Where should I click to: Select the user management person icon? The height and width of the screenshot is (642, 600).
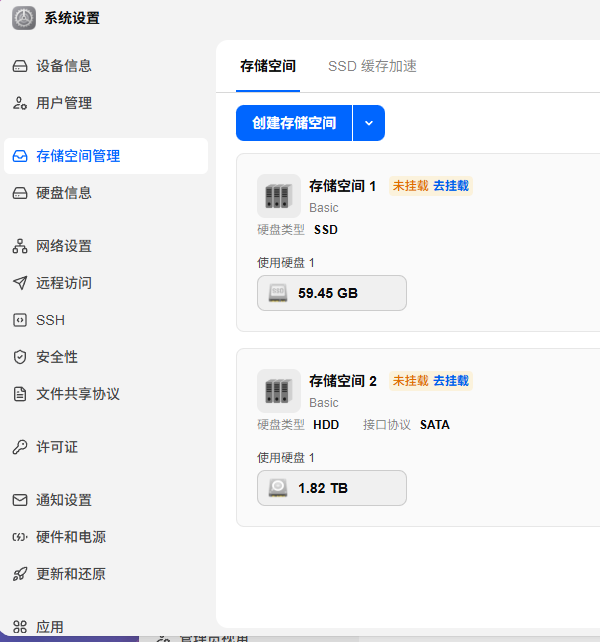point(20,103)
